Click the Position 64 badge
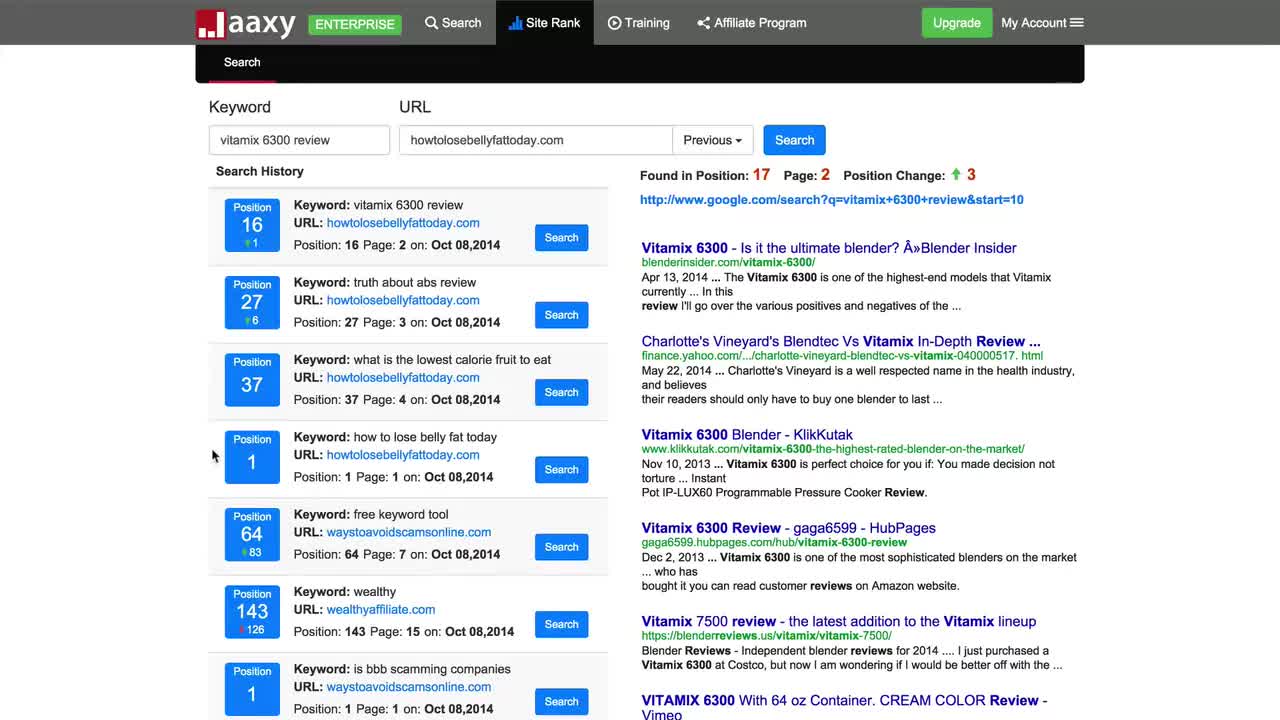 tap(252, 534)
